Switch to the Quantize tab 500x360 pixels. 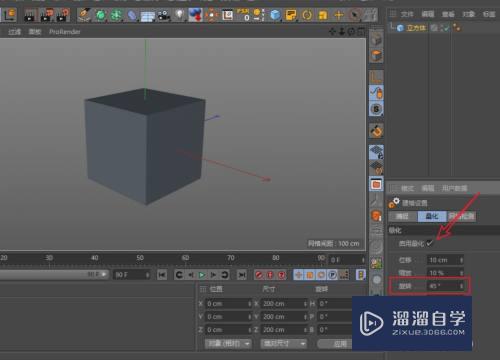[432, 216]
